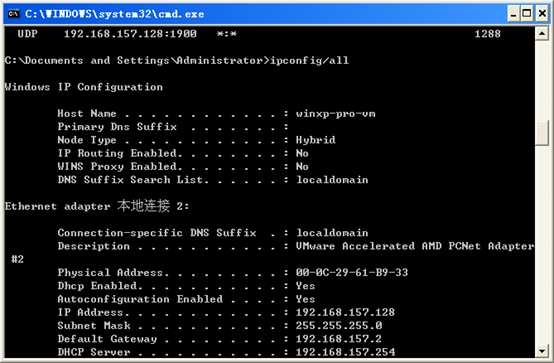
Task: Click the Physical Address 00-0C-29-61-B9-33
Action: point(352,272)
